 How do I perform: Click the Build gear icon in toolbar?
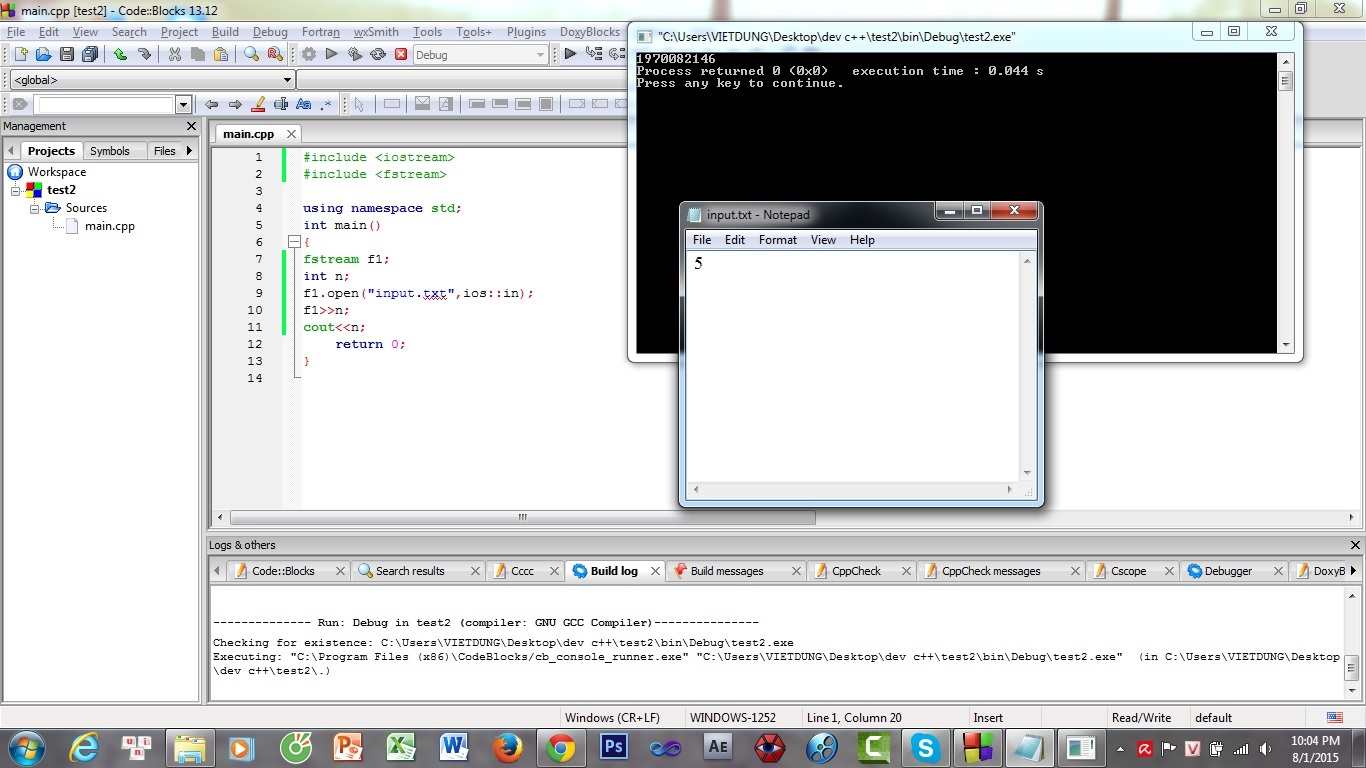309,54
